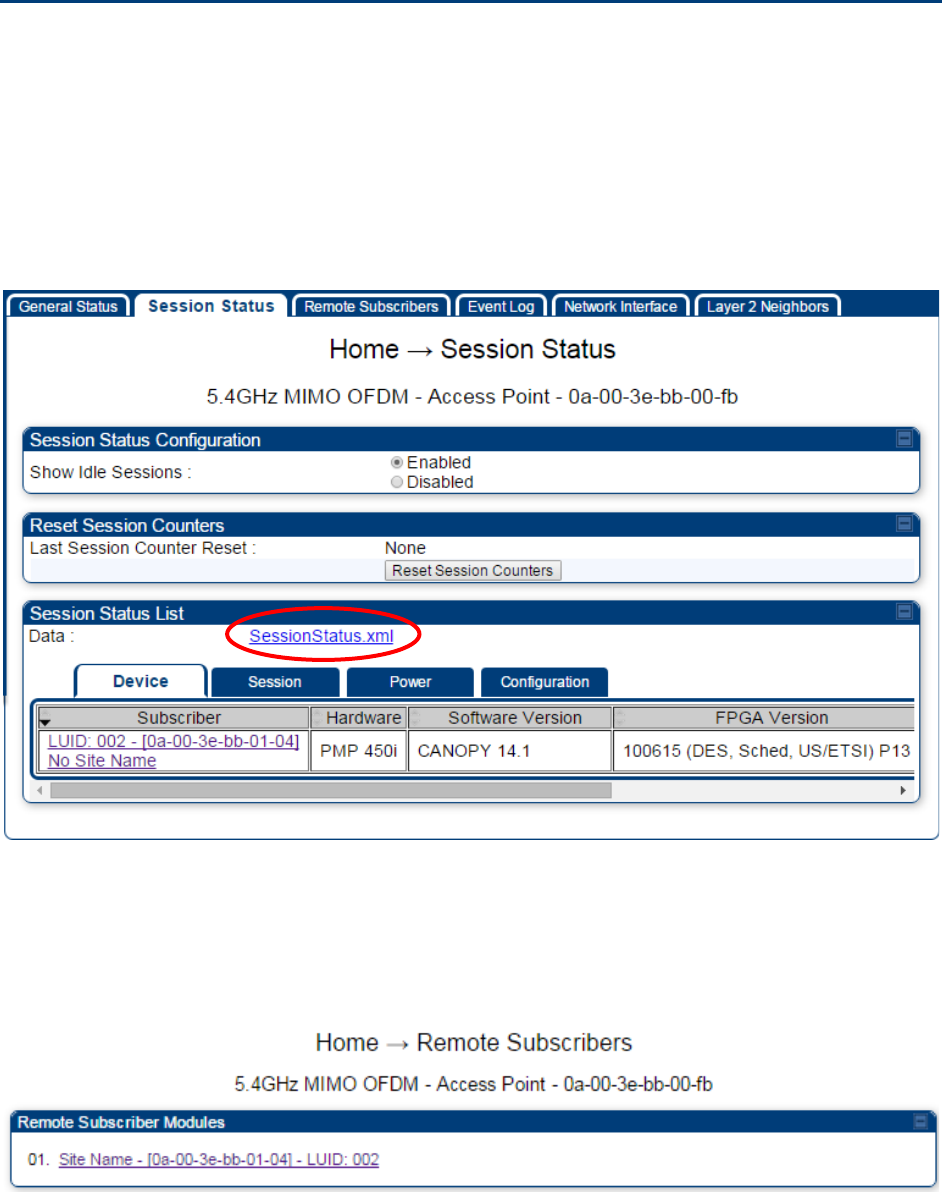
Task: Open the SessionStatus.xml link
Action: (322, 636)
